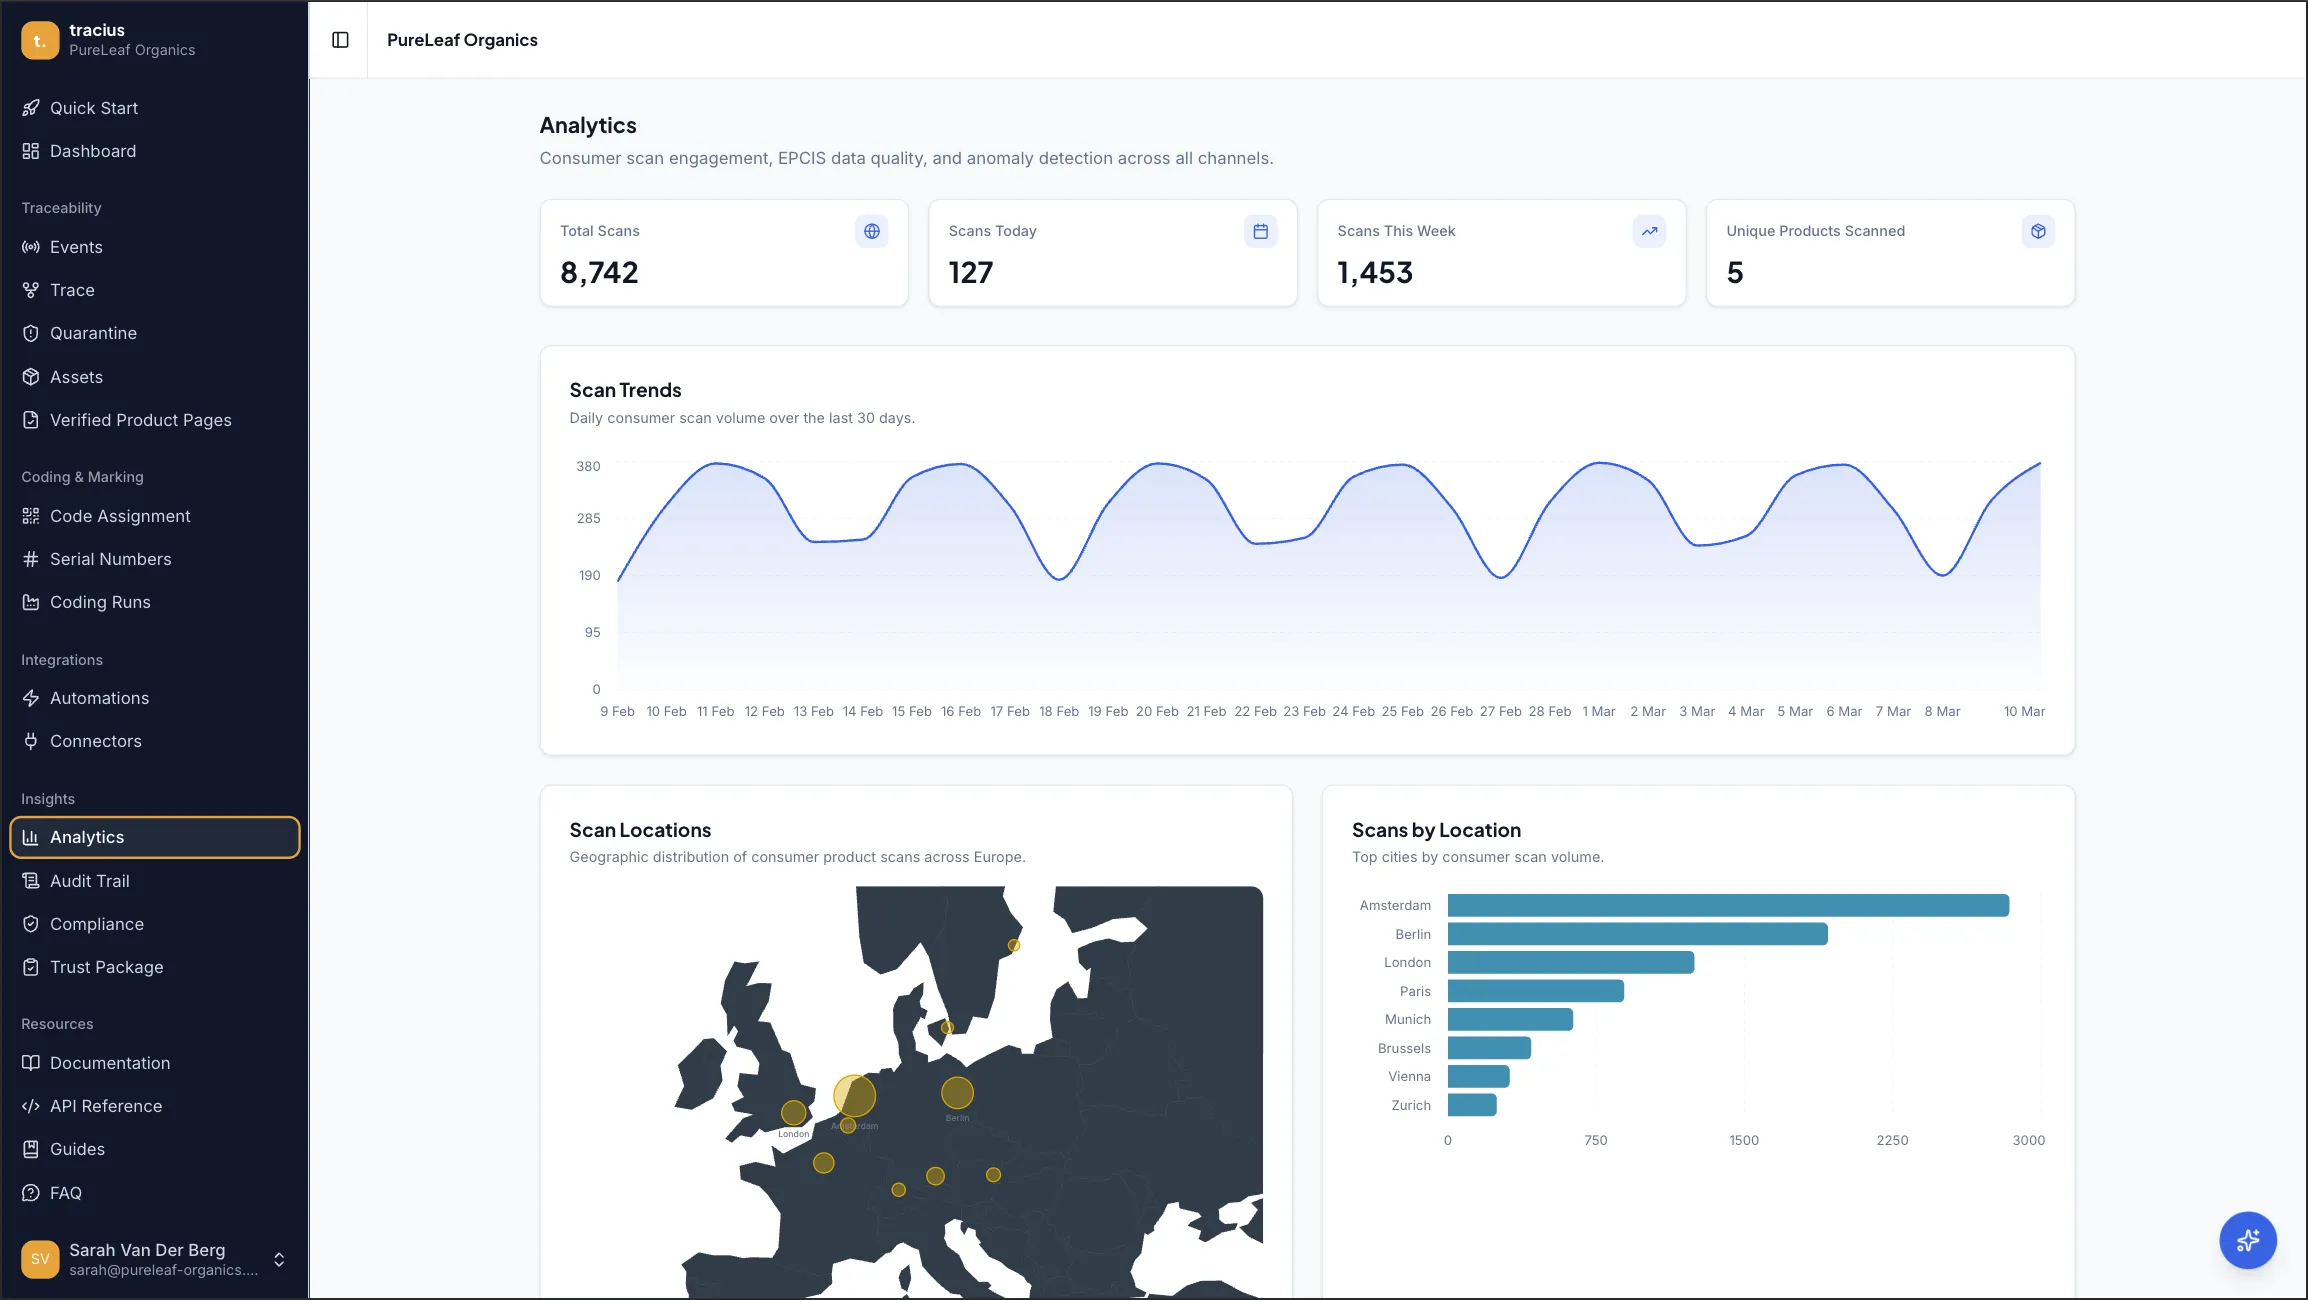The image size is (2308, 1300).
Task: Click the globe icon on the Total Scans card
Action: tap(872, 231)
